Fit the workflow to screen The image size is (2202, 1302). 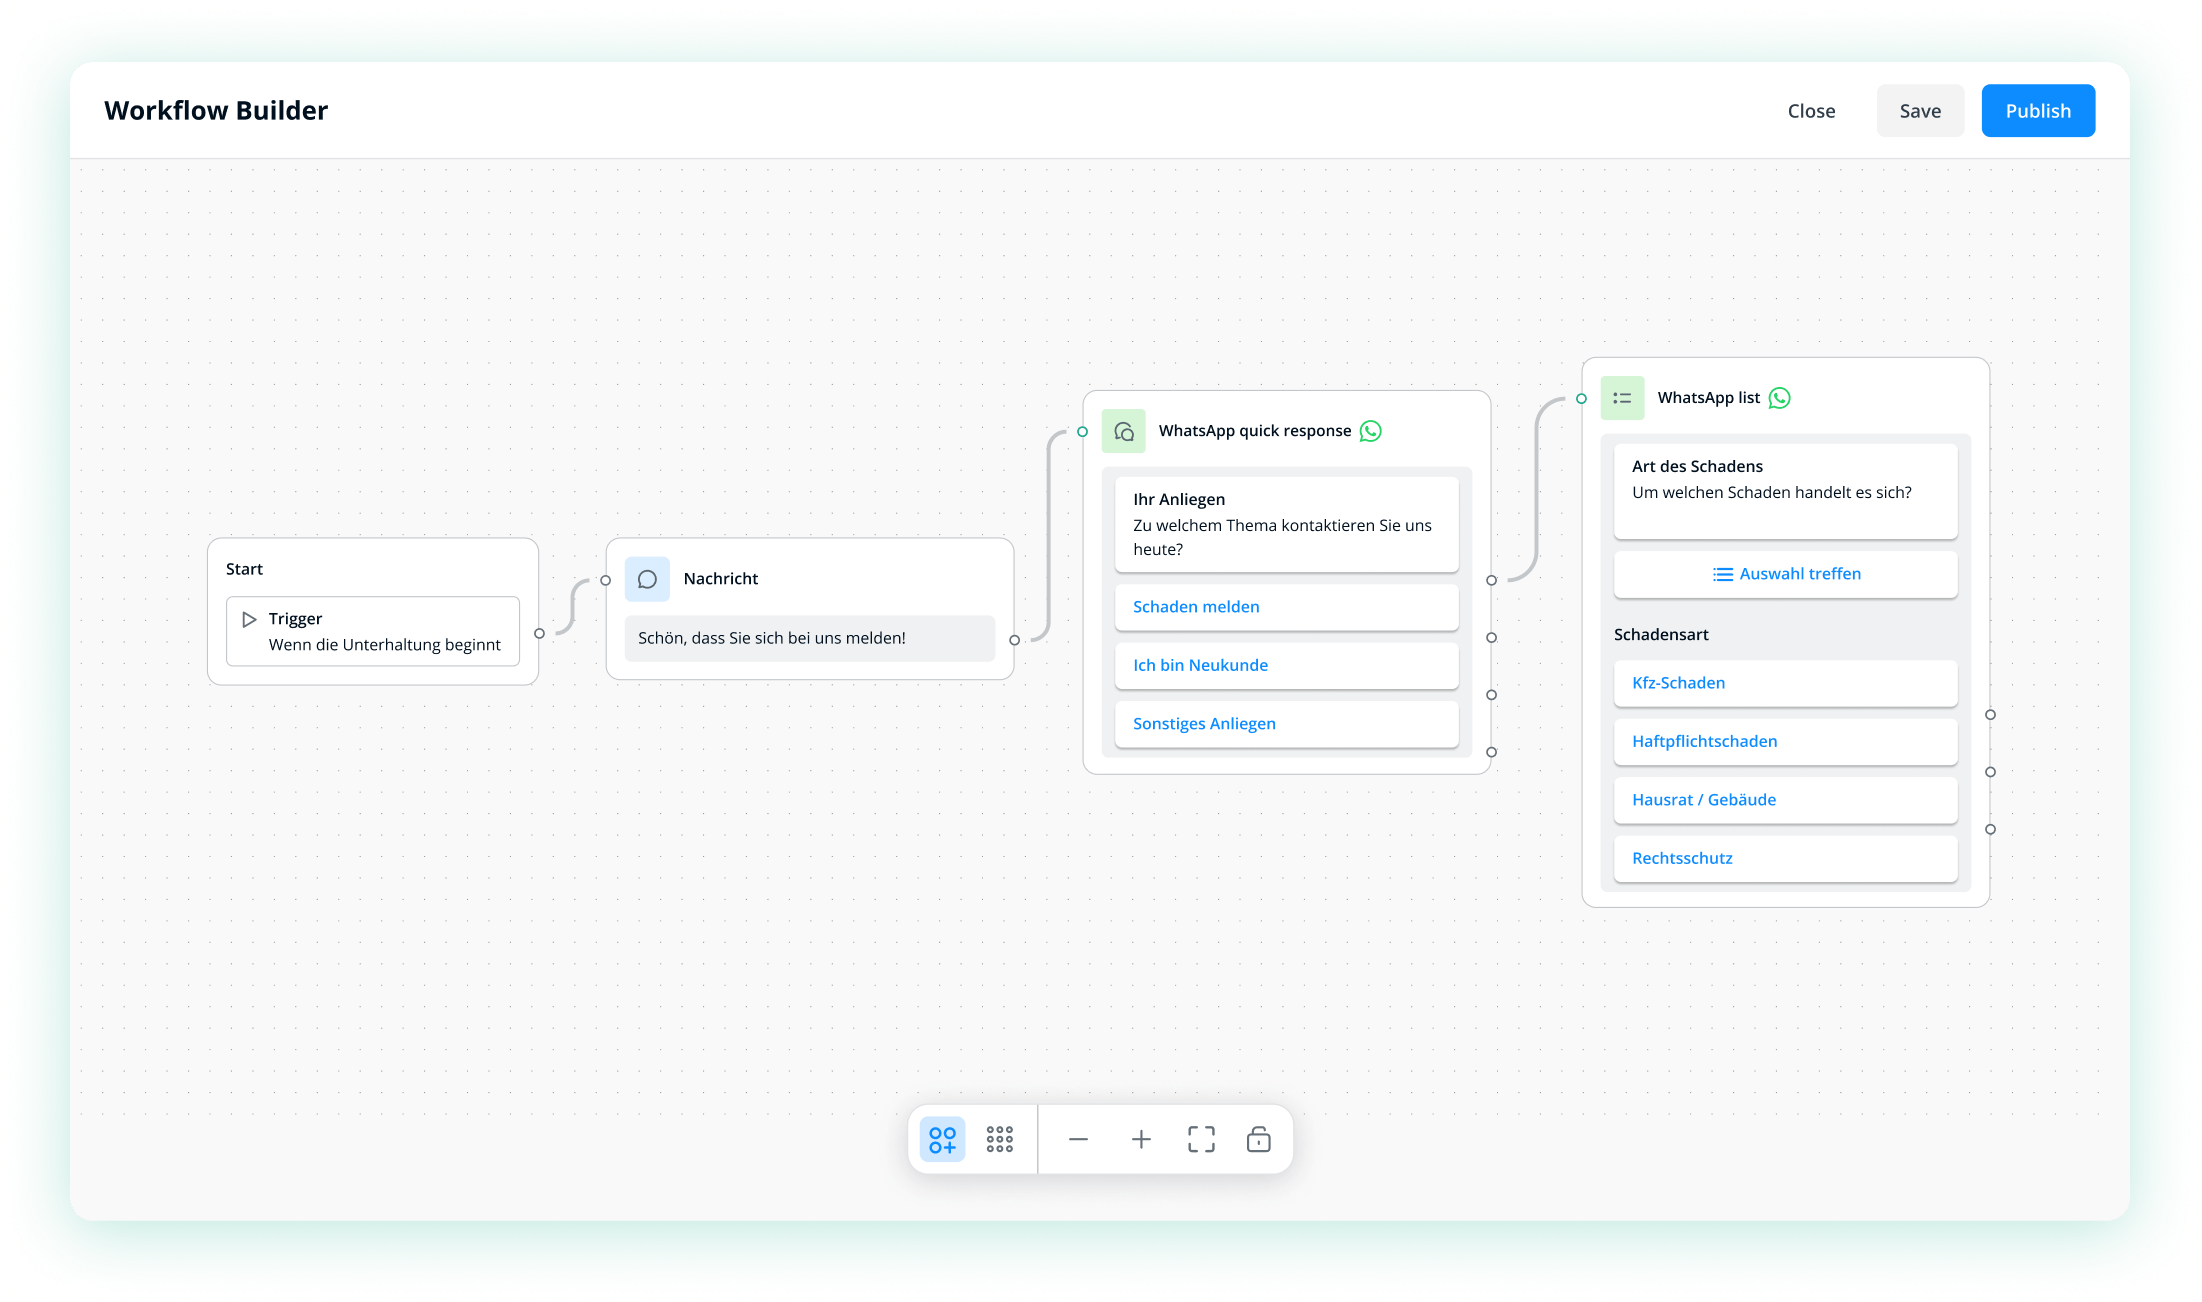[x=1200, y=1139]
